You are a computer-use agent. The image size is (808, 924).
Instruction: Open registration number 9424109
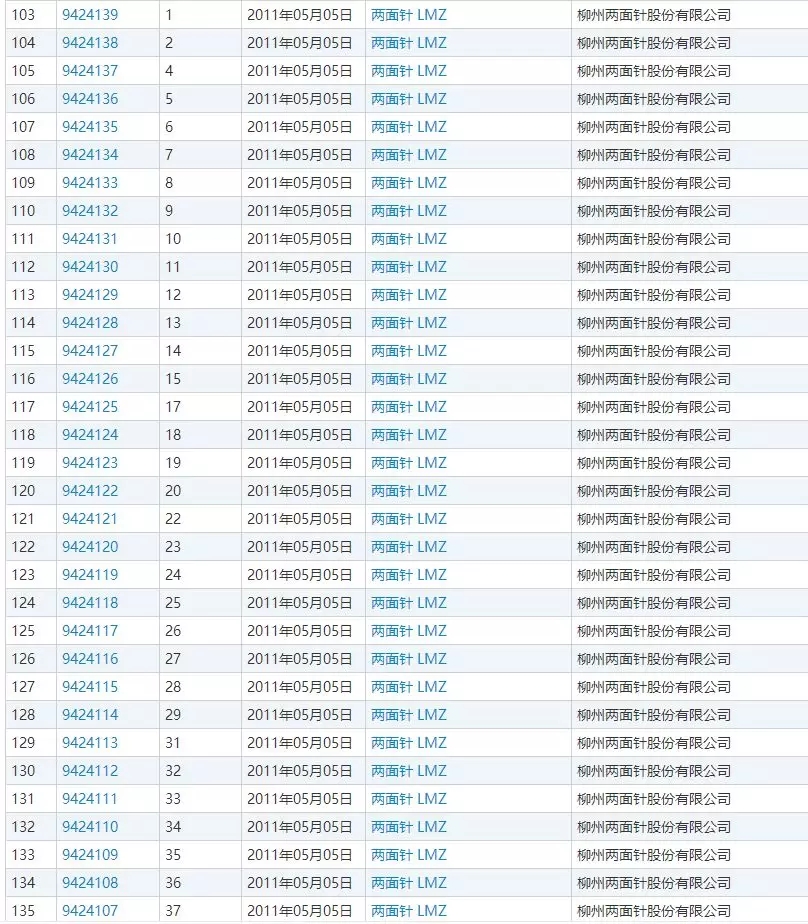(90, 855)
